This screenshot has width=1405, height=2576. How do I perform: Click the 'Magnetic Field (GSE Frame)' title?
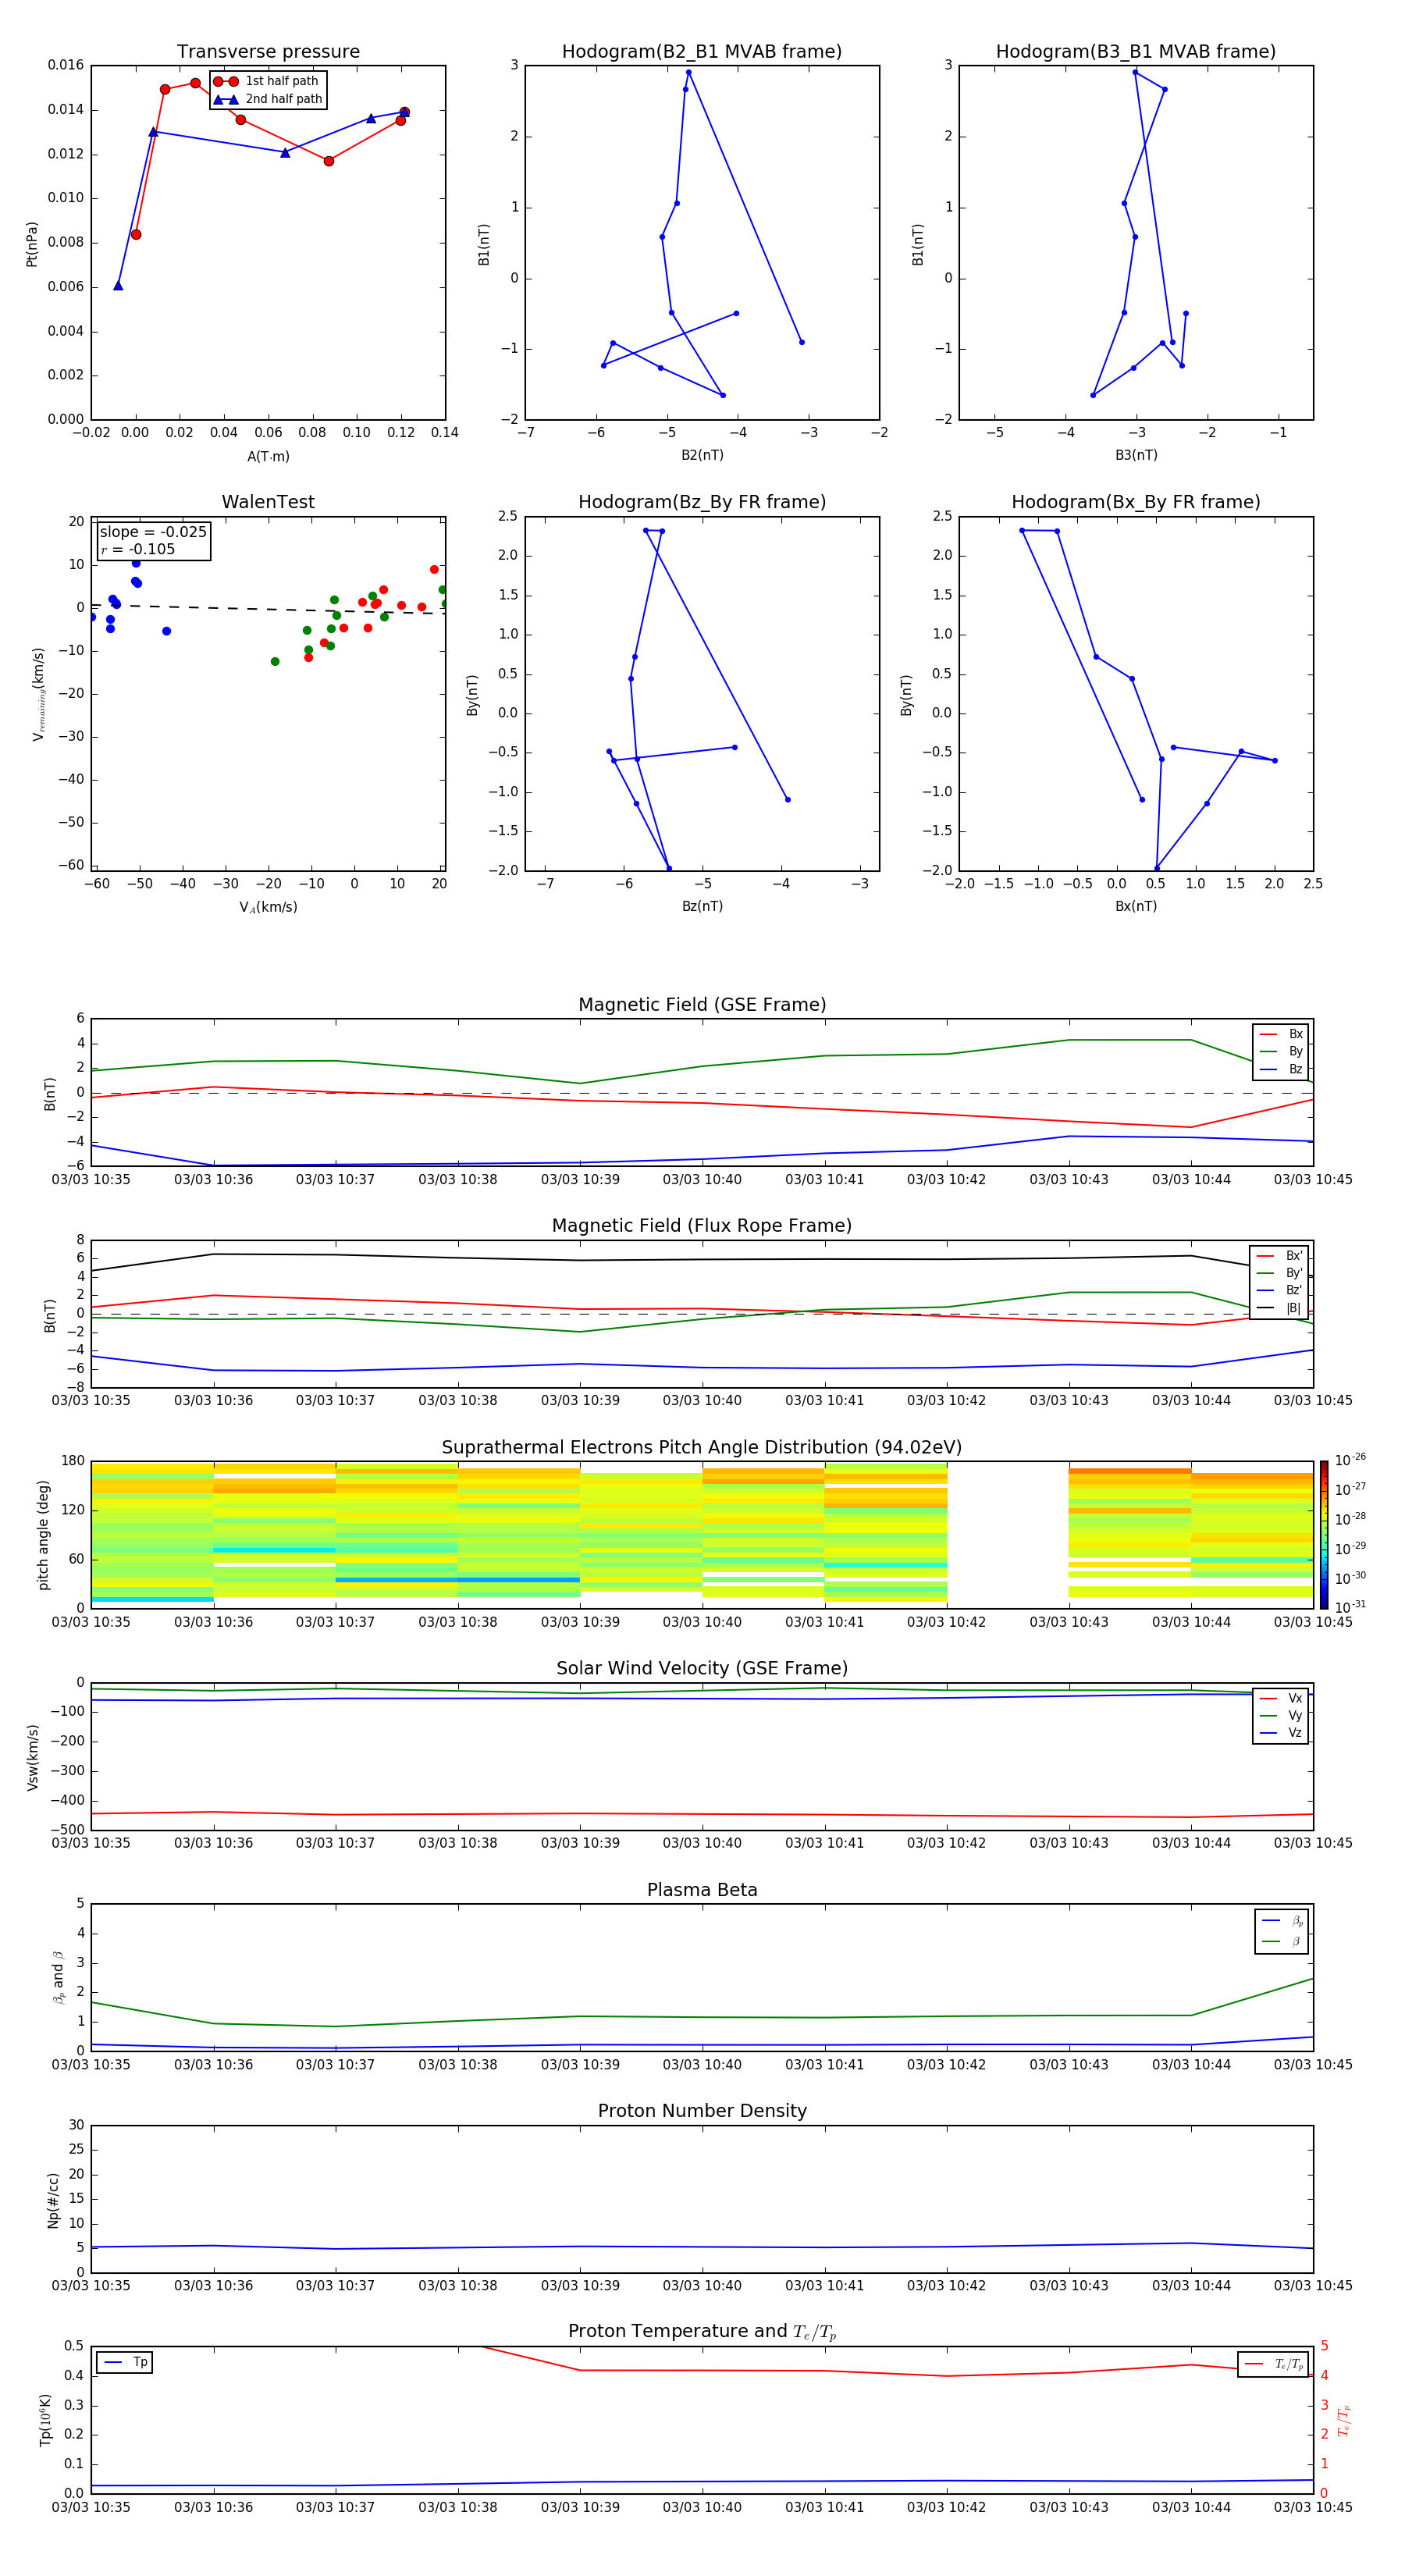[x=702, y=1004]
